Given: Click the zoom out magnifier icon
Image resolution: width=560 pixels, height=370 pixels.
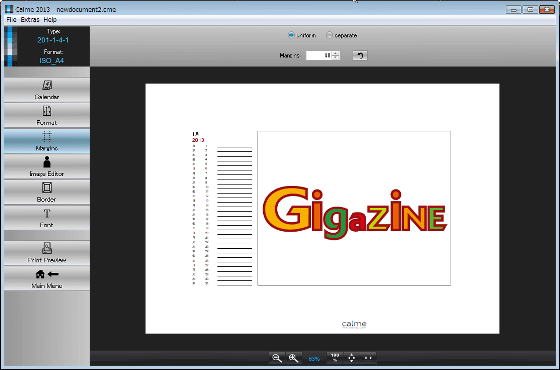Looking at the screenshot, I should (x=277, y=358).
